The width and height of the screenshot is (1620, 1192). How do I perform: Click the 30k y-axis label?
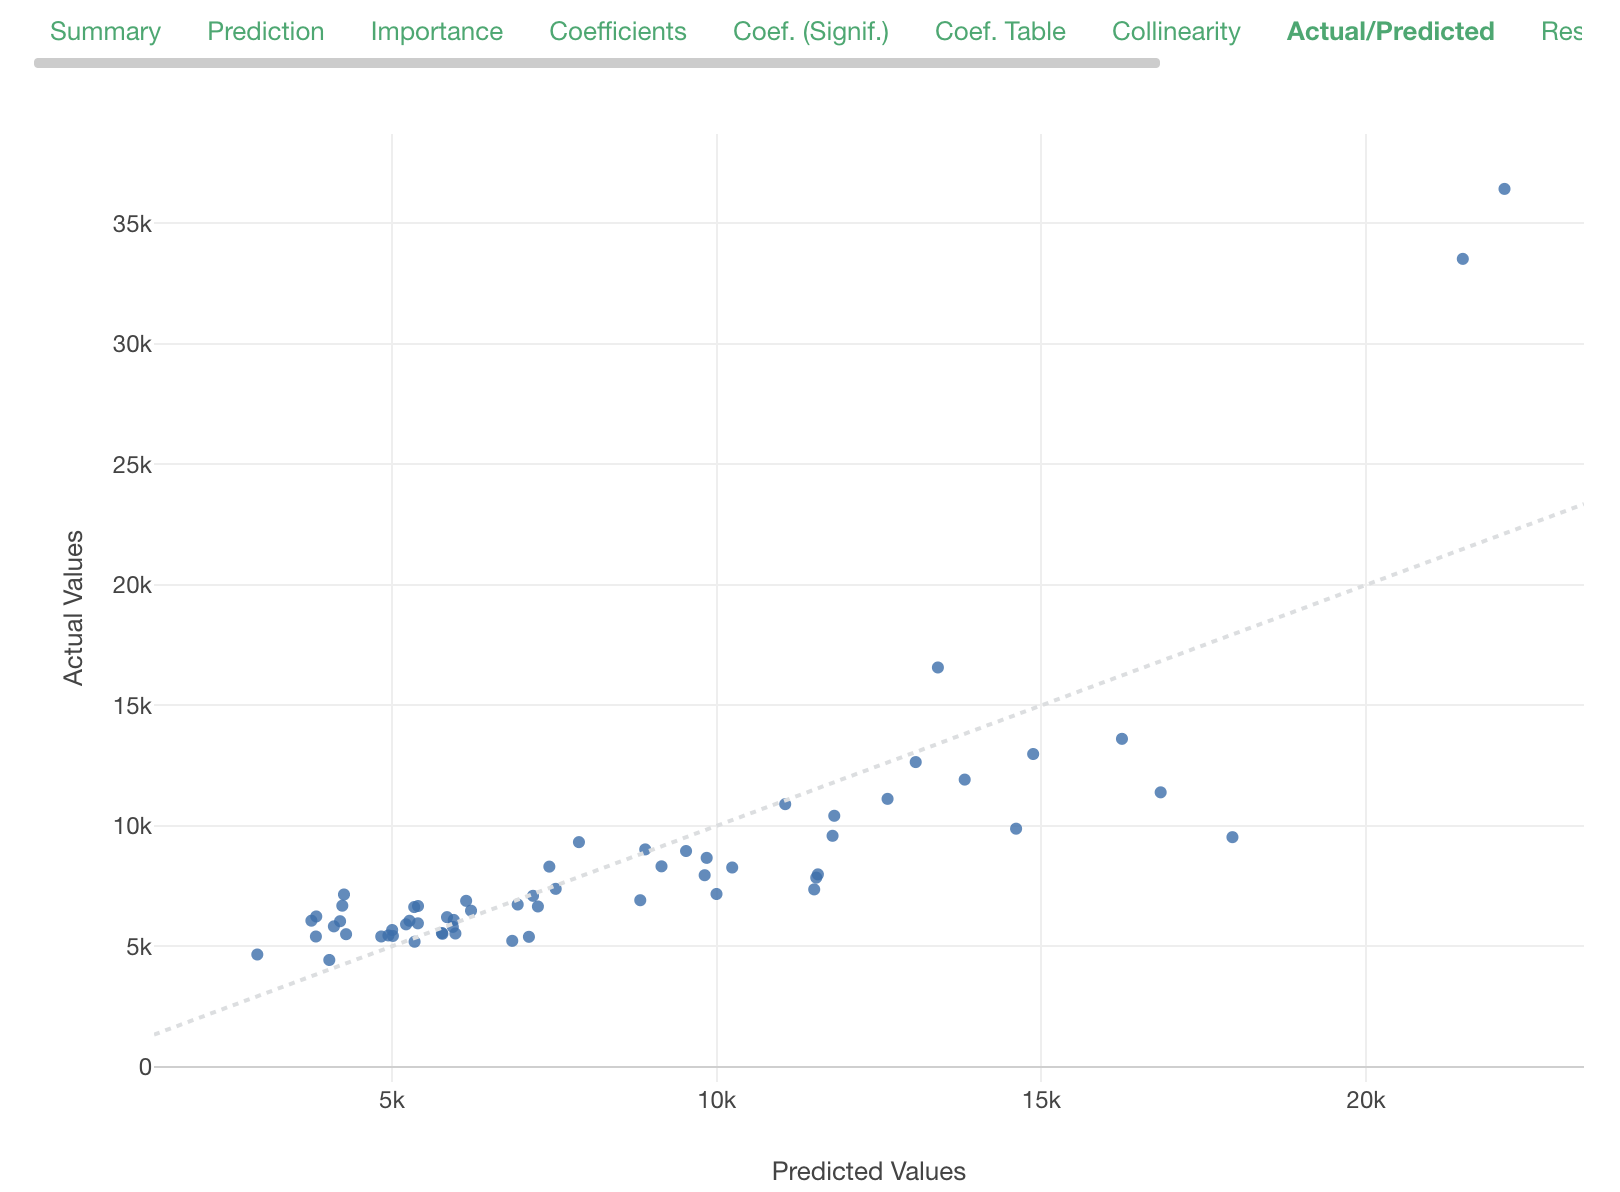pos(131,344)
